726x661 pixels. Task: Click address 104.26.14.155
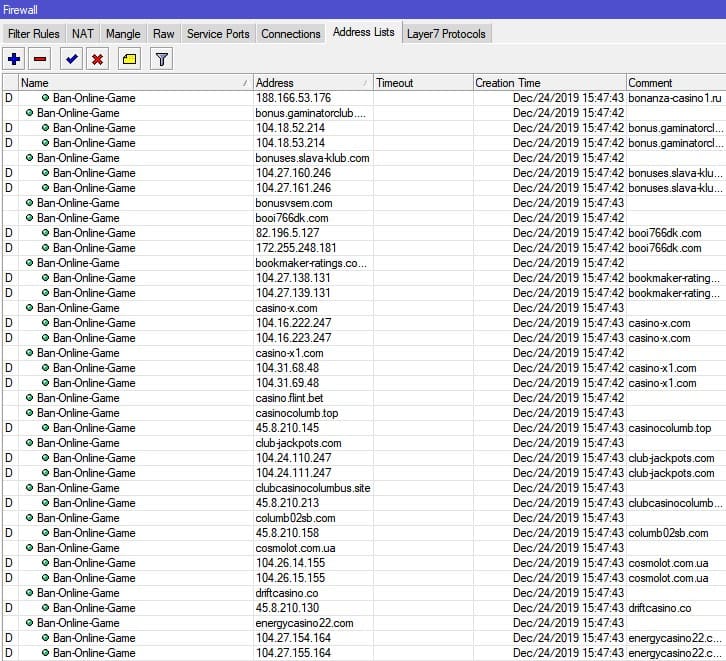tap(290, 563)
